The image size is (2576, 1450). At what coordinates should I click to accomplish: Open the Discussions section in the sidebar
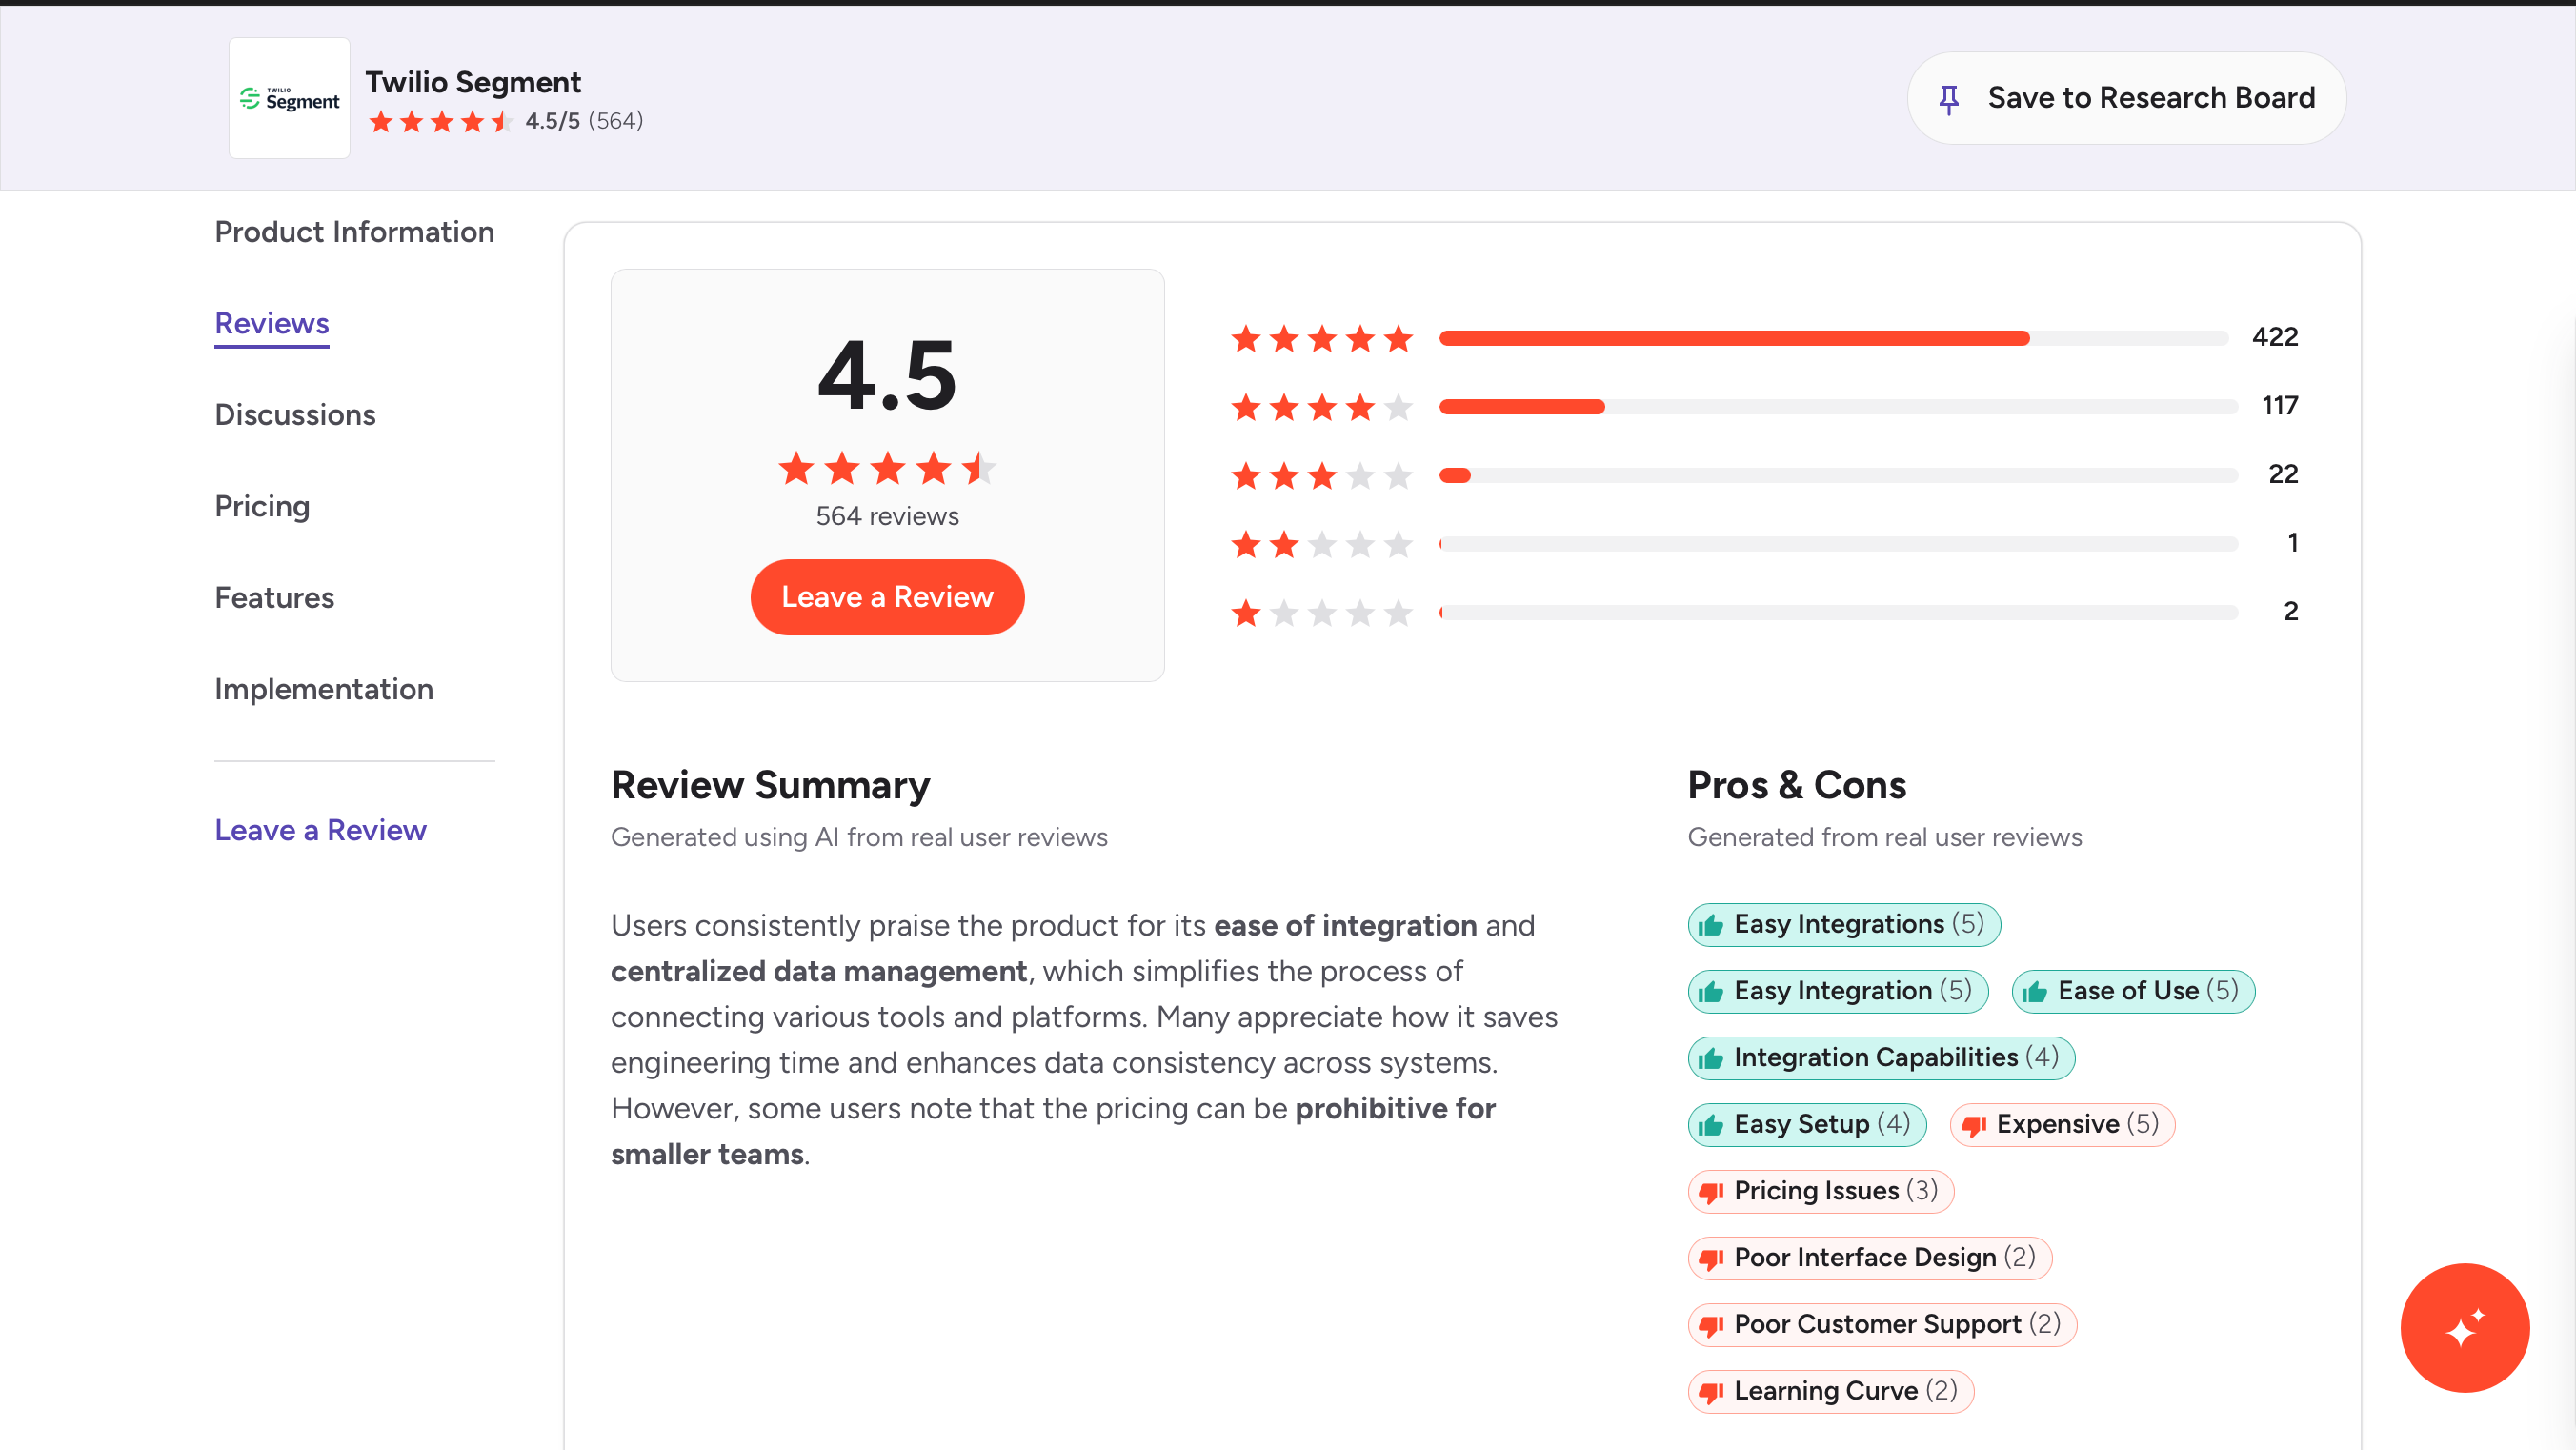295,414
